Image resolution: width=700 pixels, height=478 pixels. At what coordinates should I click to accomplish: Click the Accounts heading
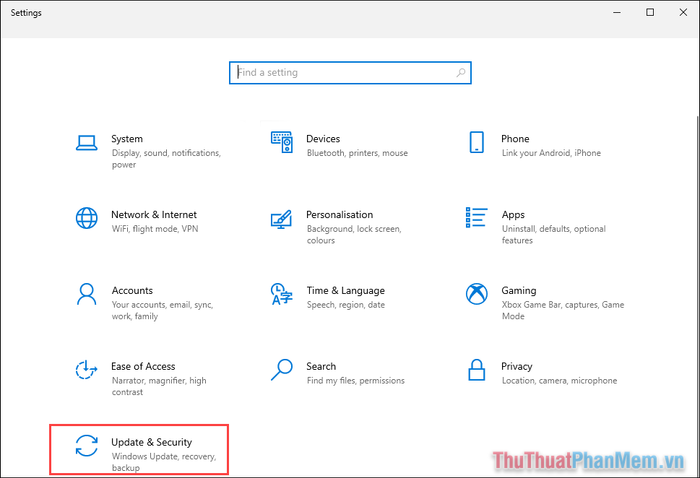[x=132, y=291]
